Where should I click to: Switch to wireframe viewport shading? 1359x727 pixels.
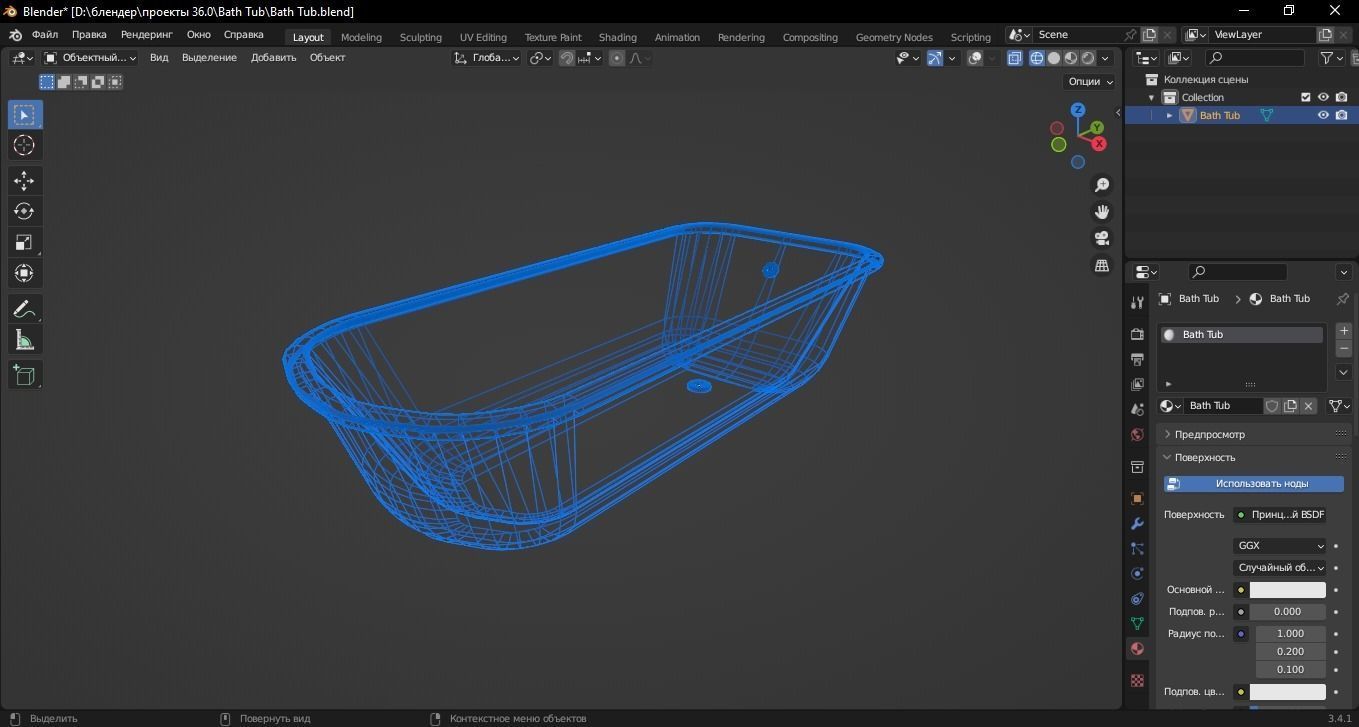[1037, 58]
